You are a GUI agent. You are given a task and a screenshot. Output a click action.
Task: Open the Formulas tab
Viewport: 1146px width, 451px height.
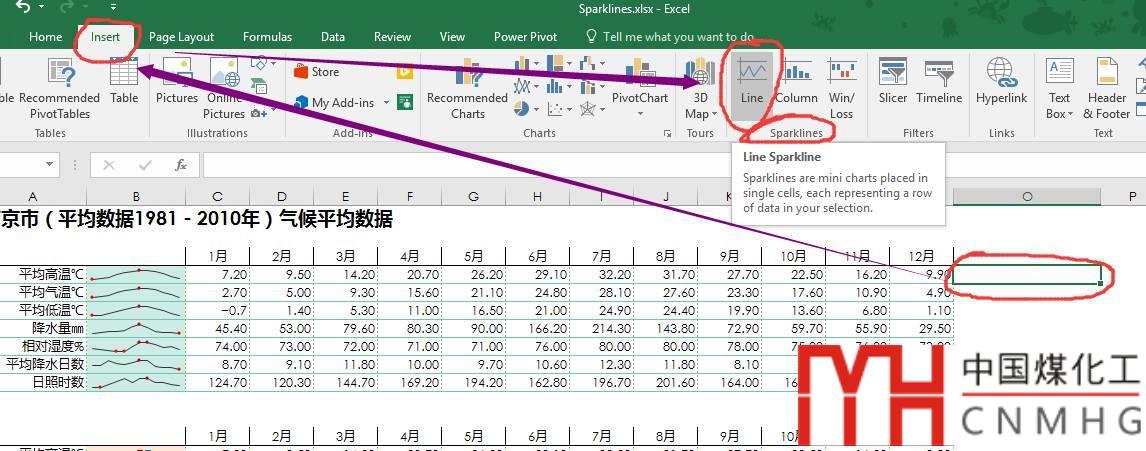(x=267, y=37)
